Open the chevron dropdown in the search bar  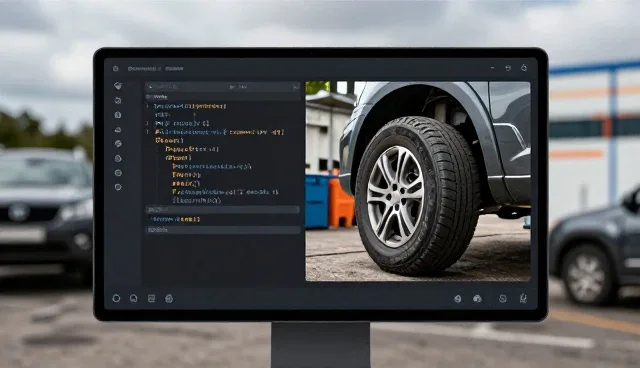(x=295, y=87)
